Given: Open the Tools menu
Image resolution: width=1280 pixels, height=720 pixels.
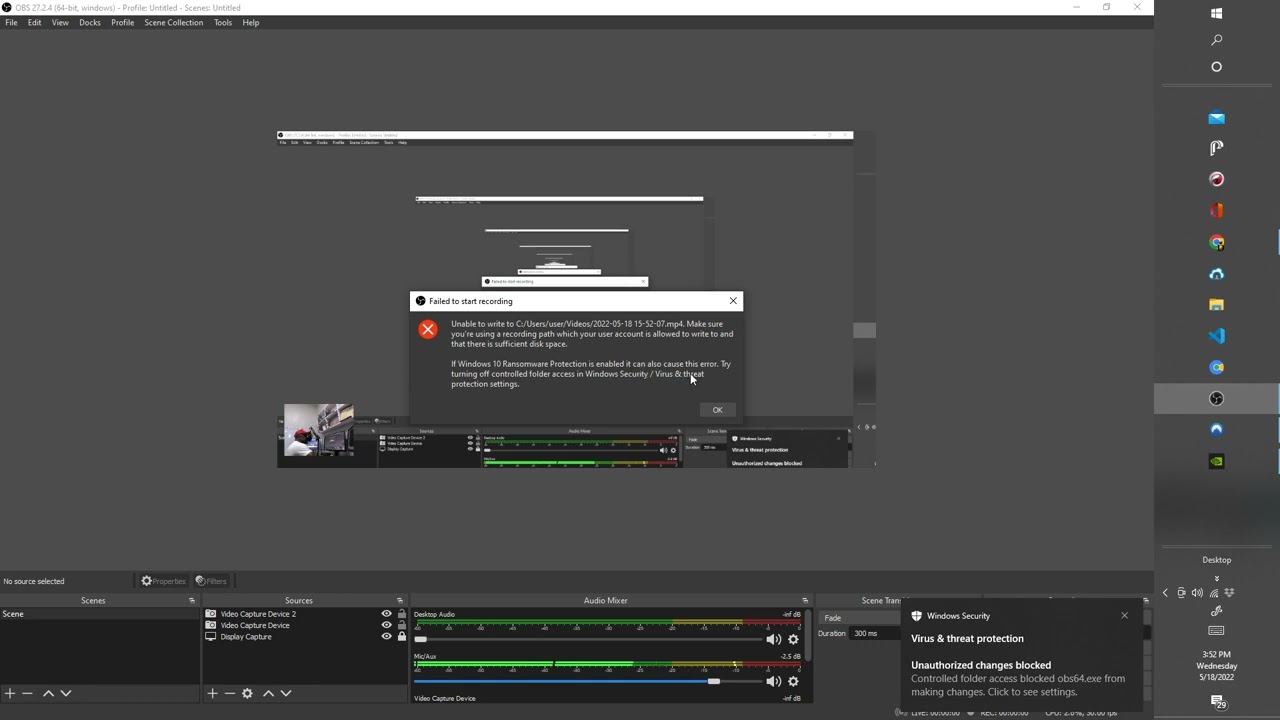Looking at the screenshot, I should pyautogui.click(x=223, y=22).
